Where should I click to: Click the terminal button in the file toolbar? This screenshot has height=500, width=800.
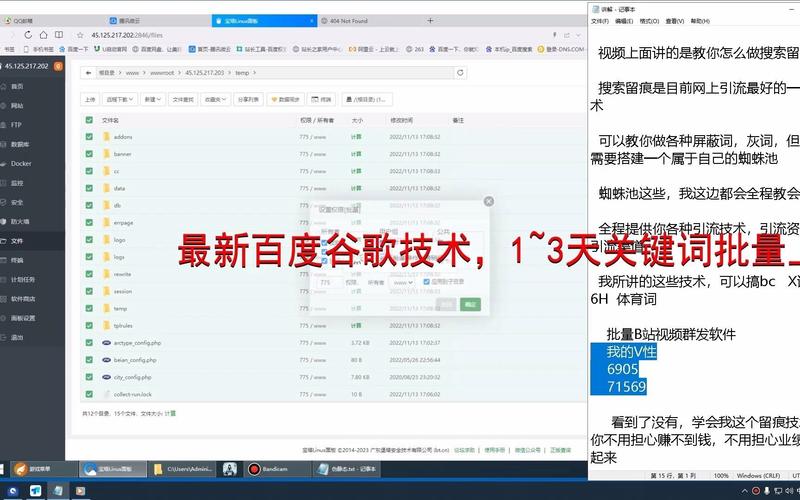[x=322, y=99]
